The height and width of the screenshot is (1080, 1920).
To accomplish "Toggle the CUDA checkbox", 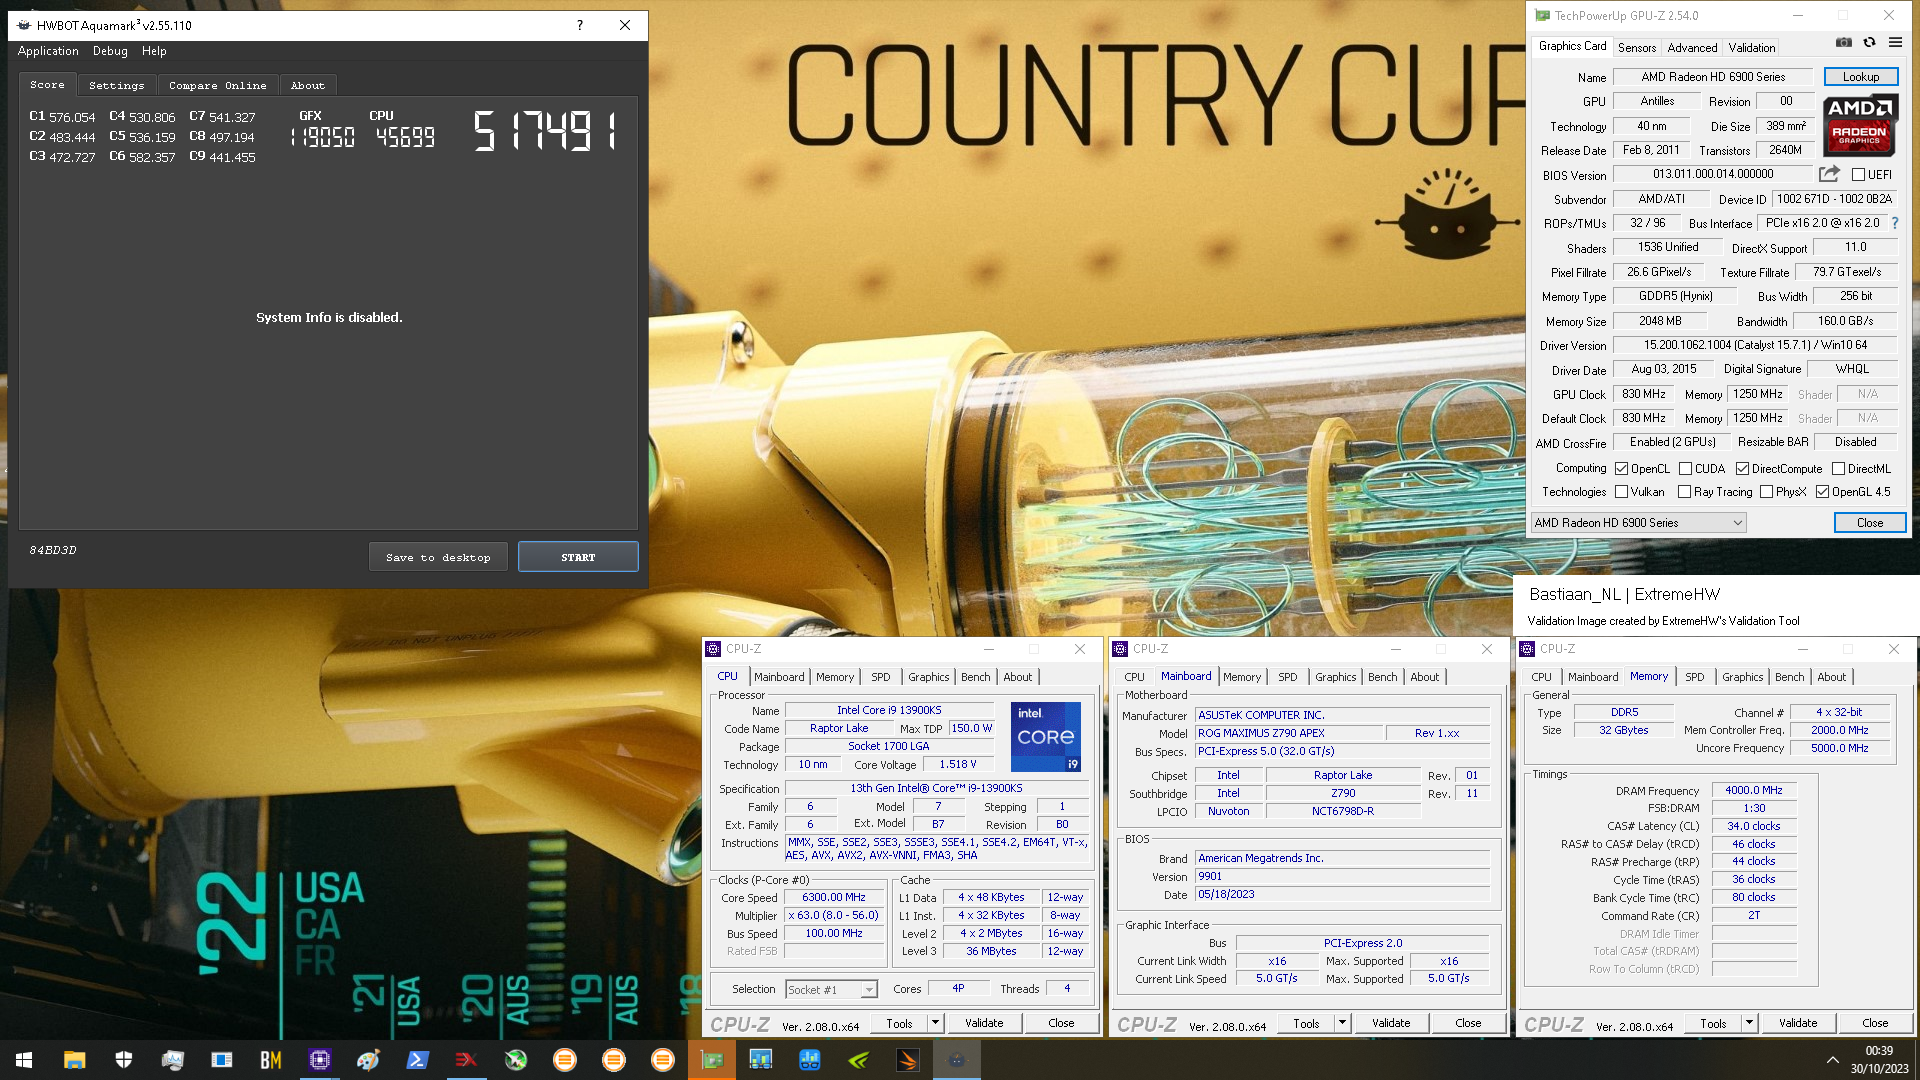I will 1685,468.
